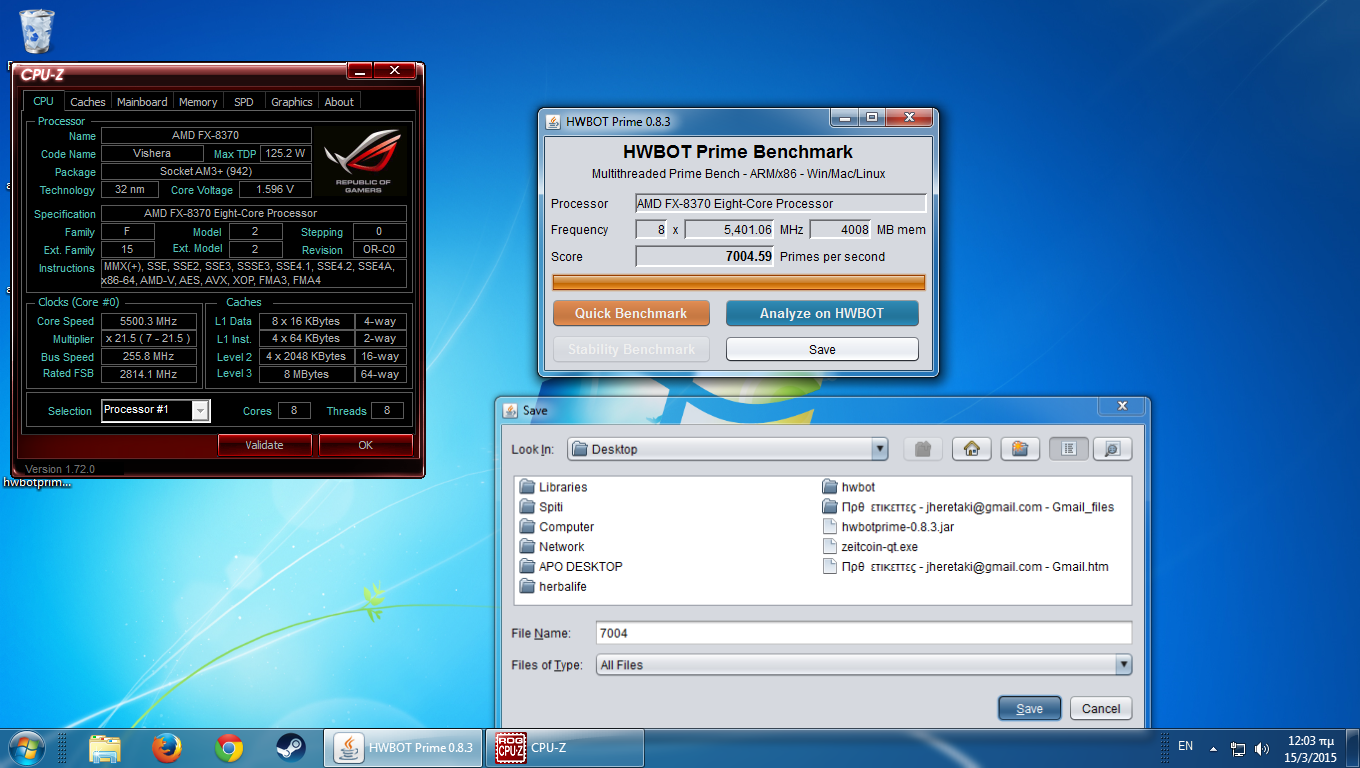Switch Save dialog to List view

point(1068,449)
